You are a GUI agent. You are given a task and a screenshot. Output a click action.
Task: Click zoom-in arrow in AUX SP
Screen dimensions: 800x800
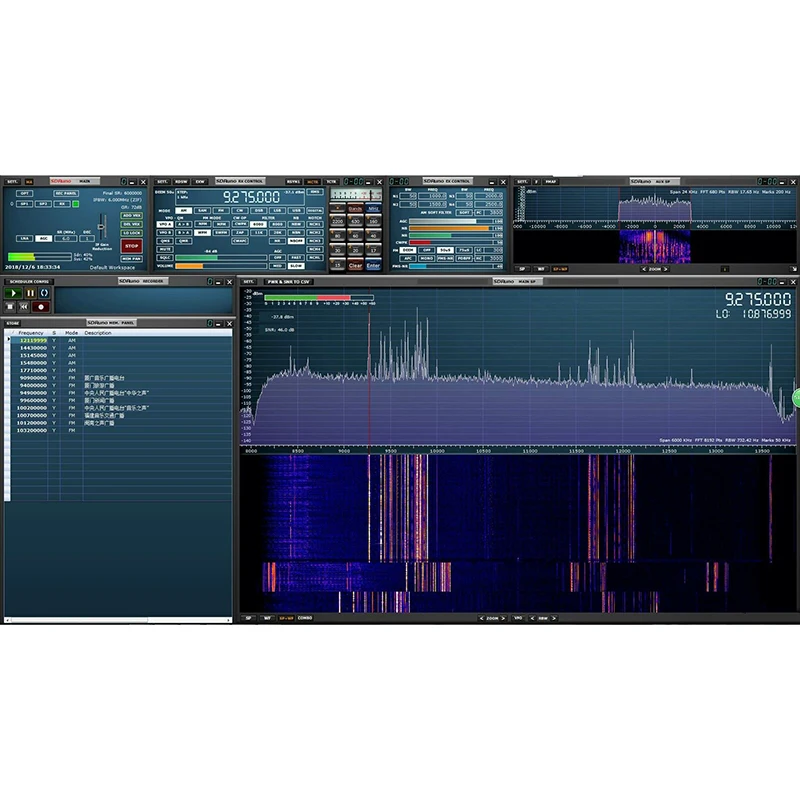click(665, 269)
